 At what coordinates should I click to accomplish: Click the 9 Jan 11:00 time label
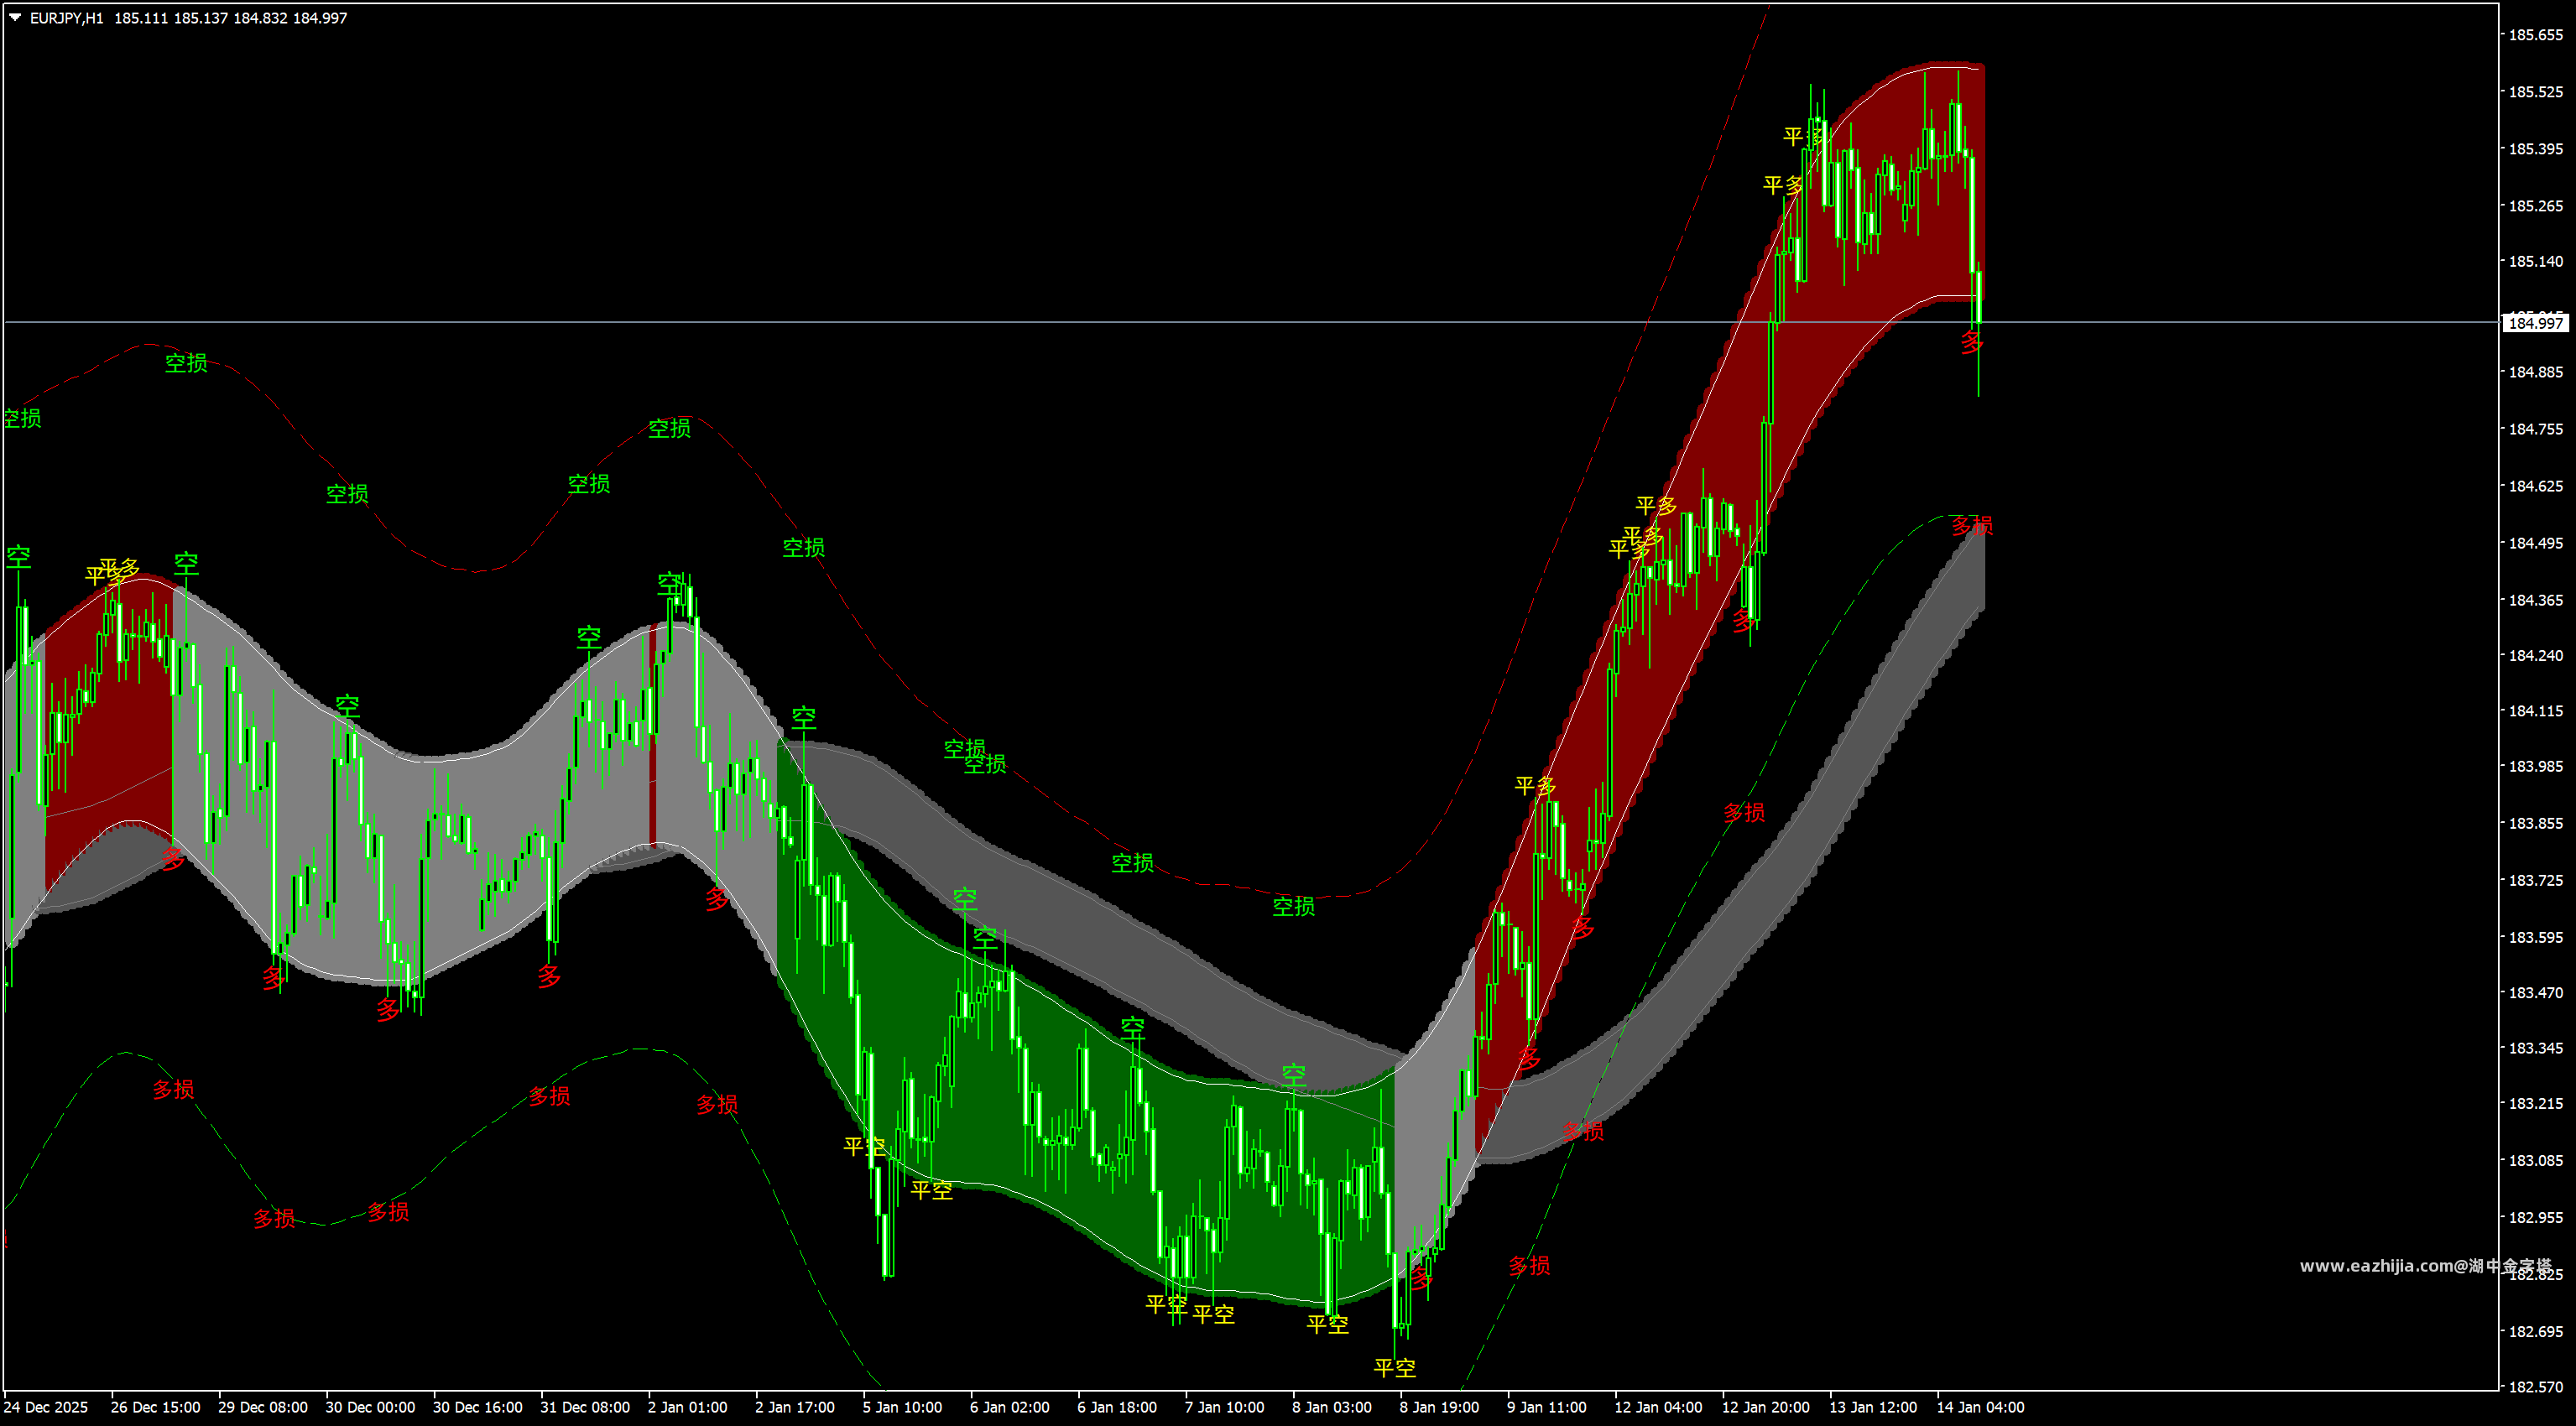(1547, 1408)
